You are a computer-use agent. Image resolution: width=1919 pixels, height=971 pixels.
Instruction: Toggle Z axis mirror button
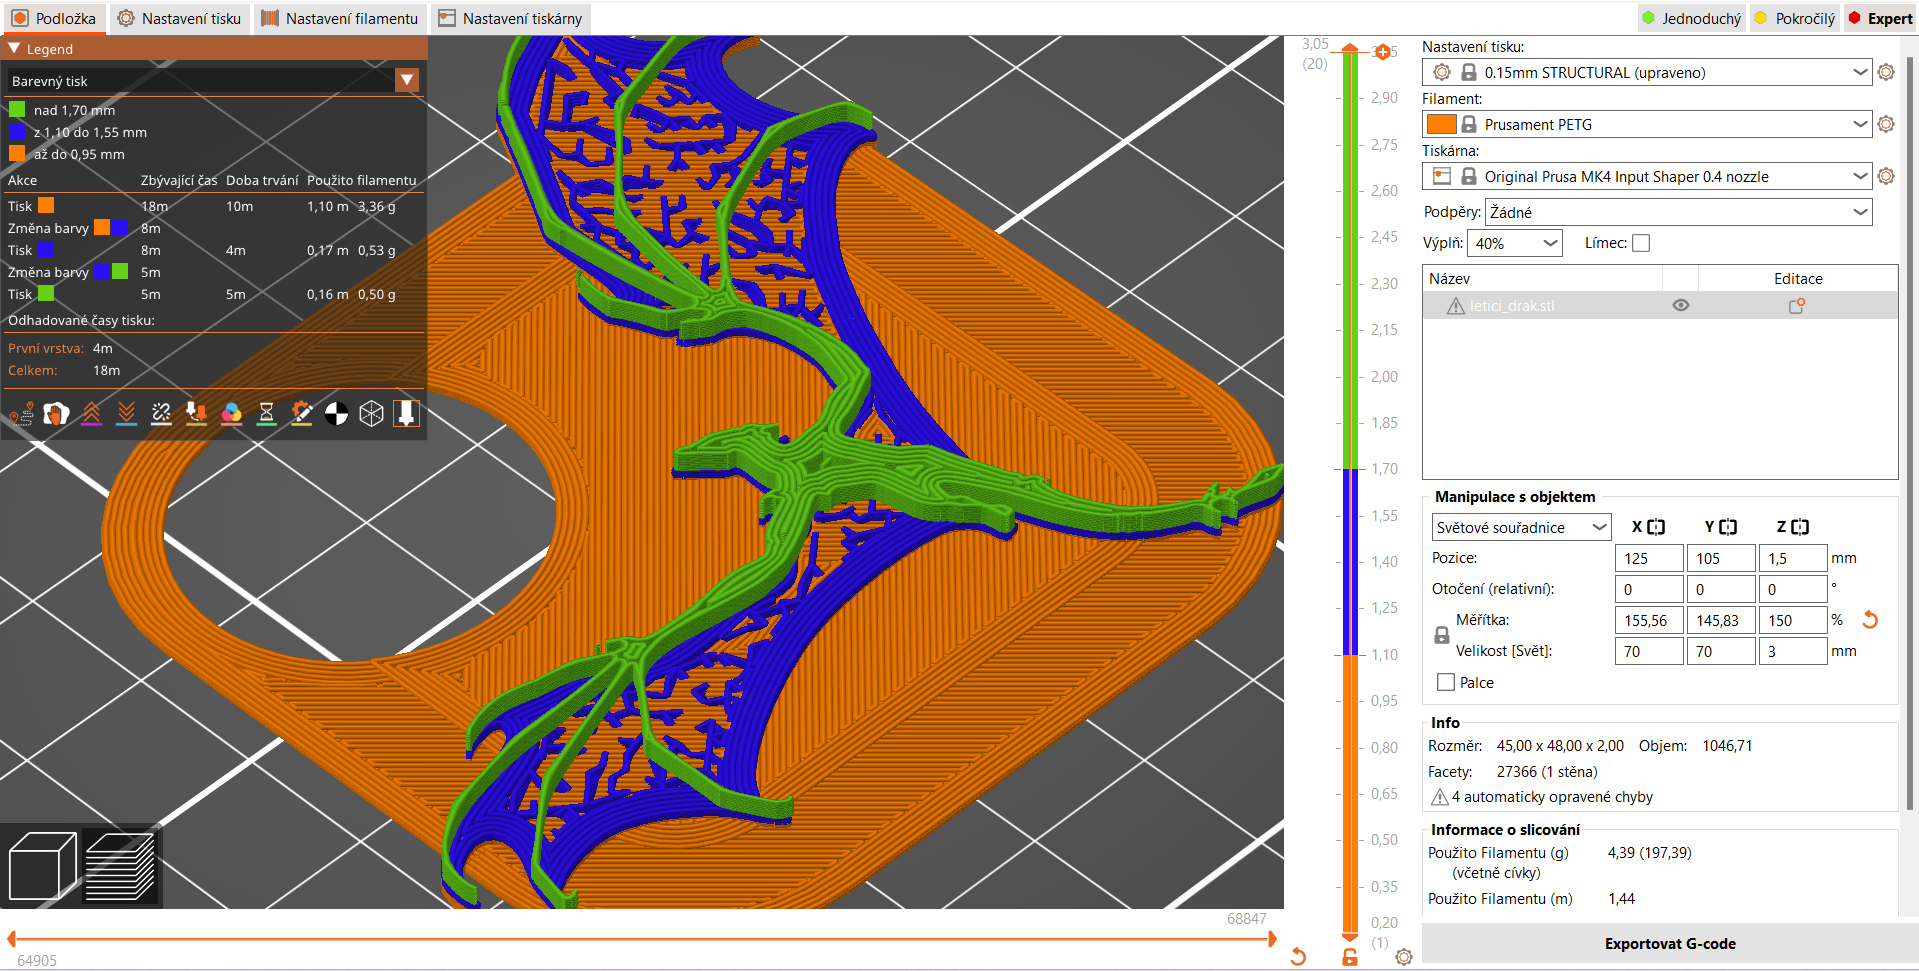1800,527
